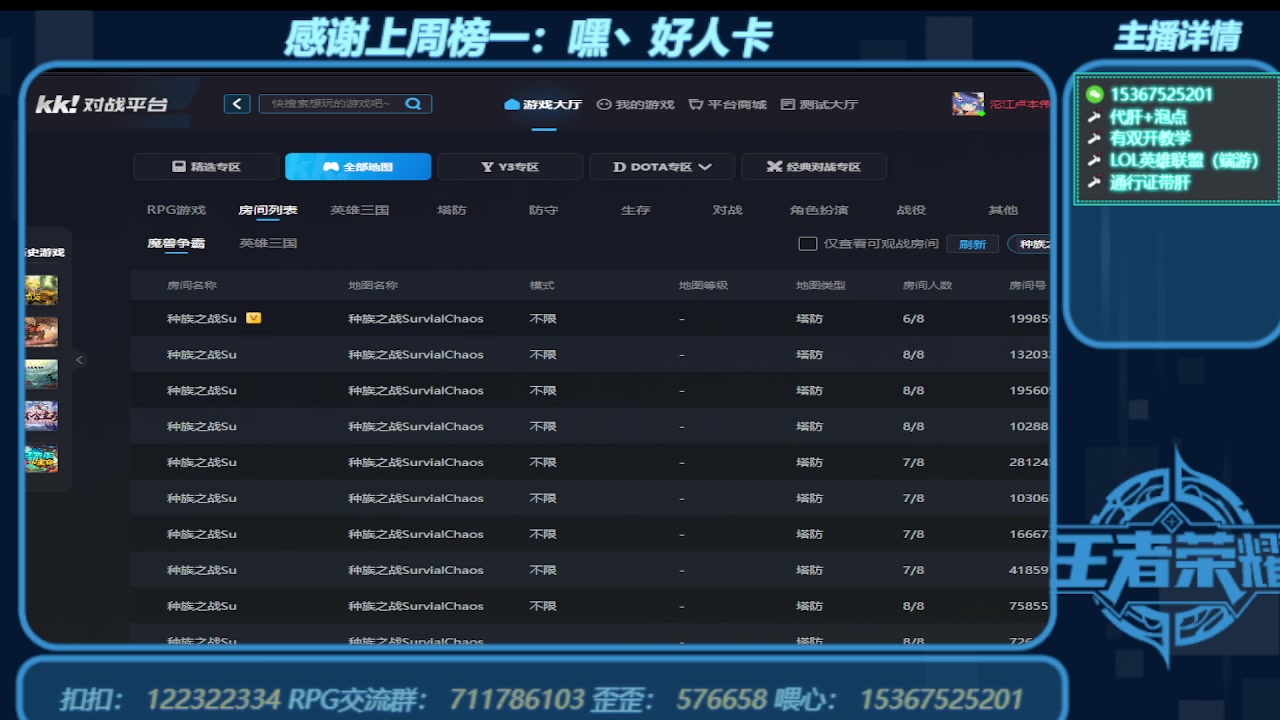1280x720 pixels.
Task: Click the search magnifier icon
Action: (x=413, y=103)
